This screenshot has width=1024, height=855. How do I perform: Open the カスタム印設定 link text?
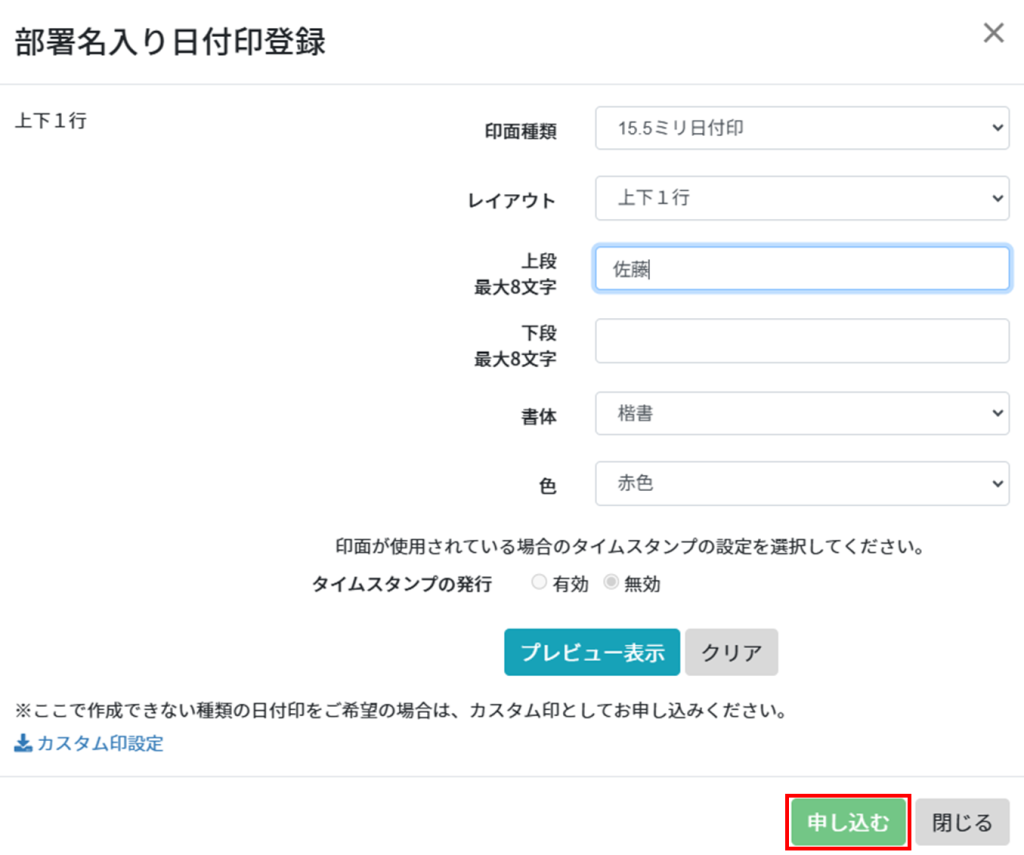[100, 744]
